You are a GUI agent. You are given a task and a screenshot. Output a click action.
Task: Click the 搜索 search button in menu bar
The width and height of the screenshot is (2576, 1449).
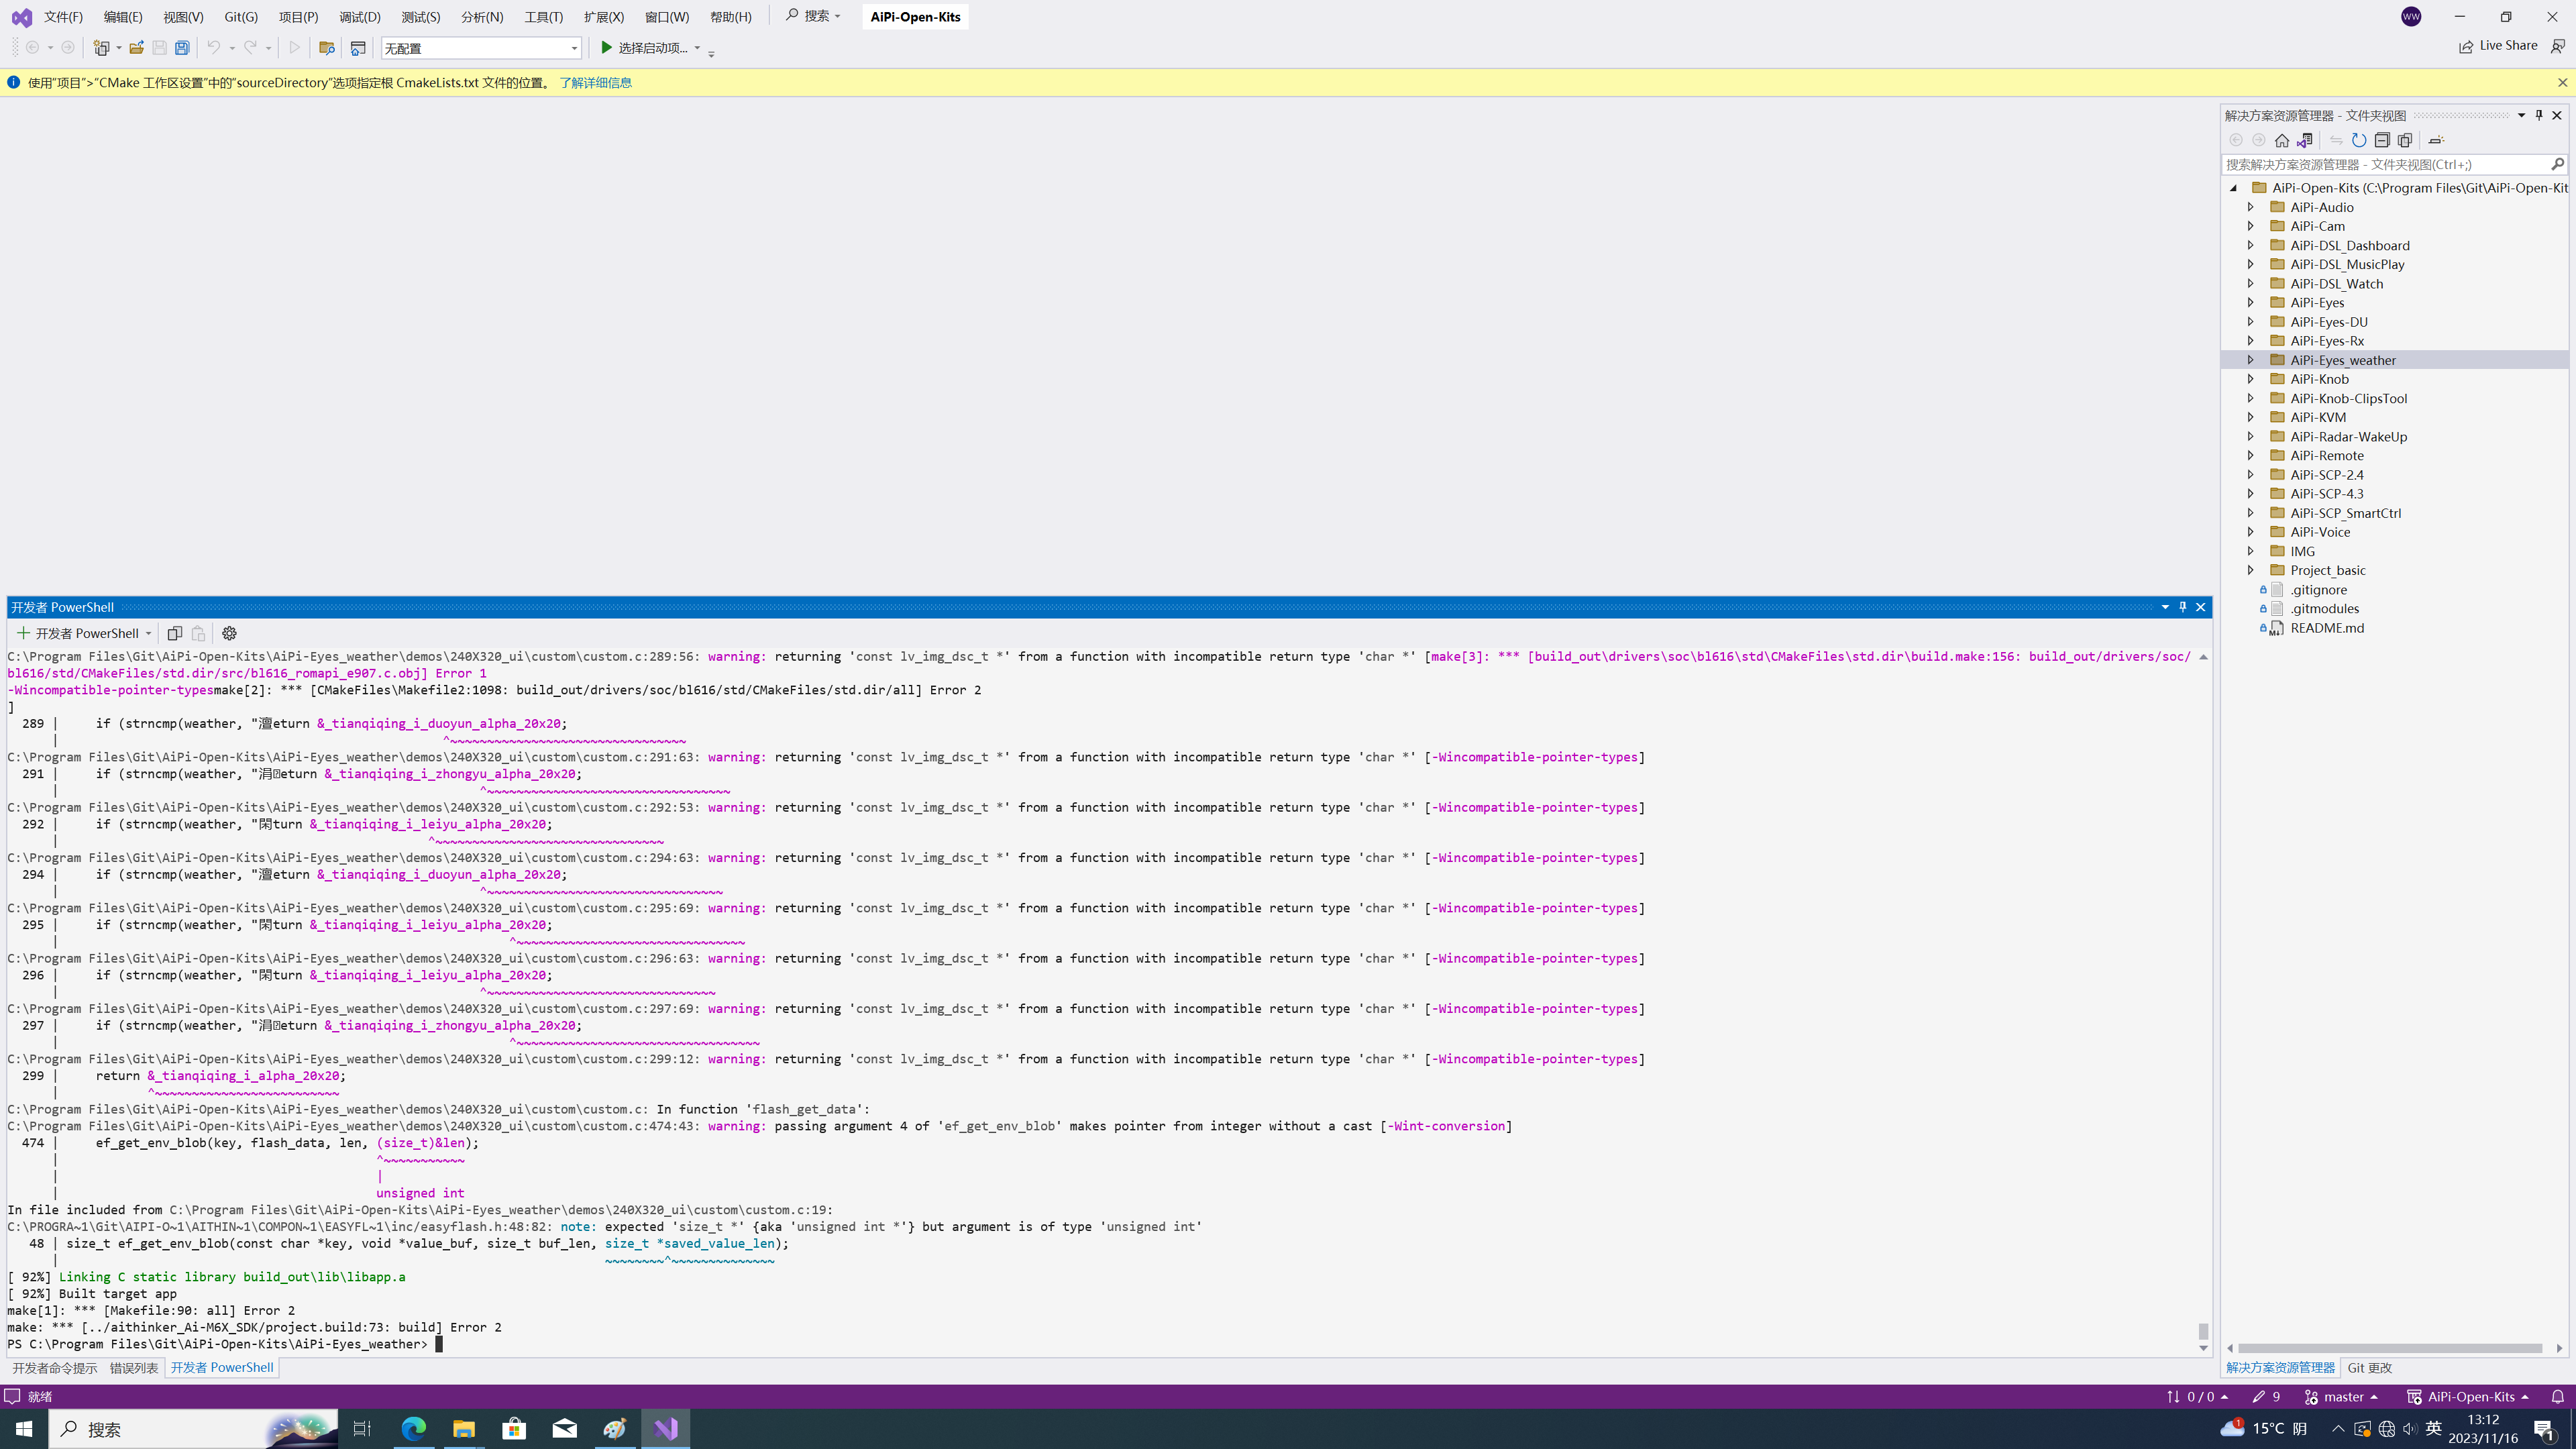[813, 16]
